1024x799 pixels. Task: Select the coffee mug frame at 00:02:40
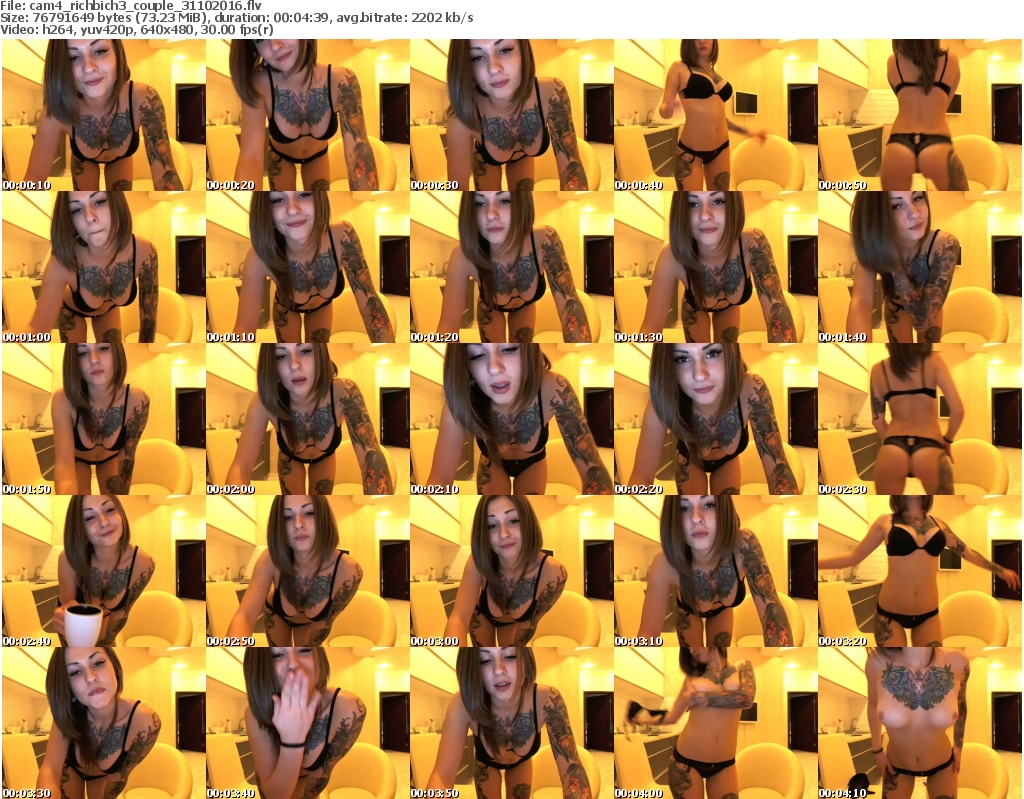pyautogui.click(x=103, y=571)
